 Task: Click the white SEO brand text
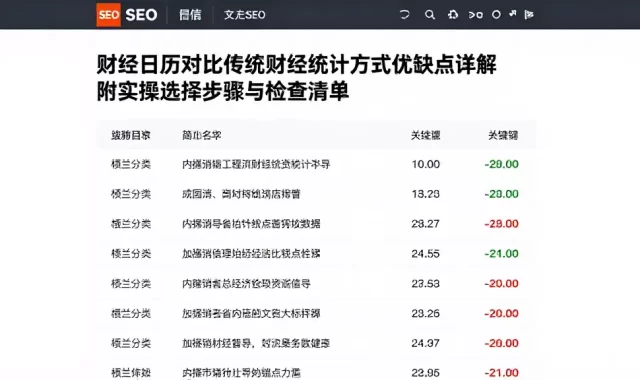point(141,15)
